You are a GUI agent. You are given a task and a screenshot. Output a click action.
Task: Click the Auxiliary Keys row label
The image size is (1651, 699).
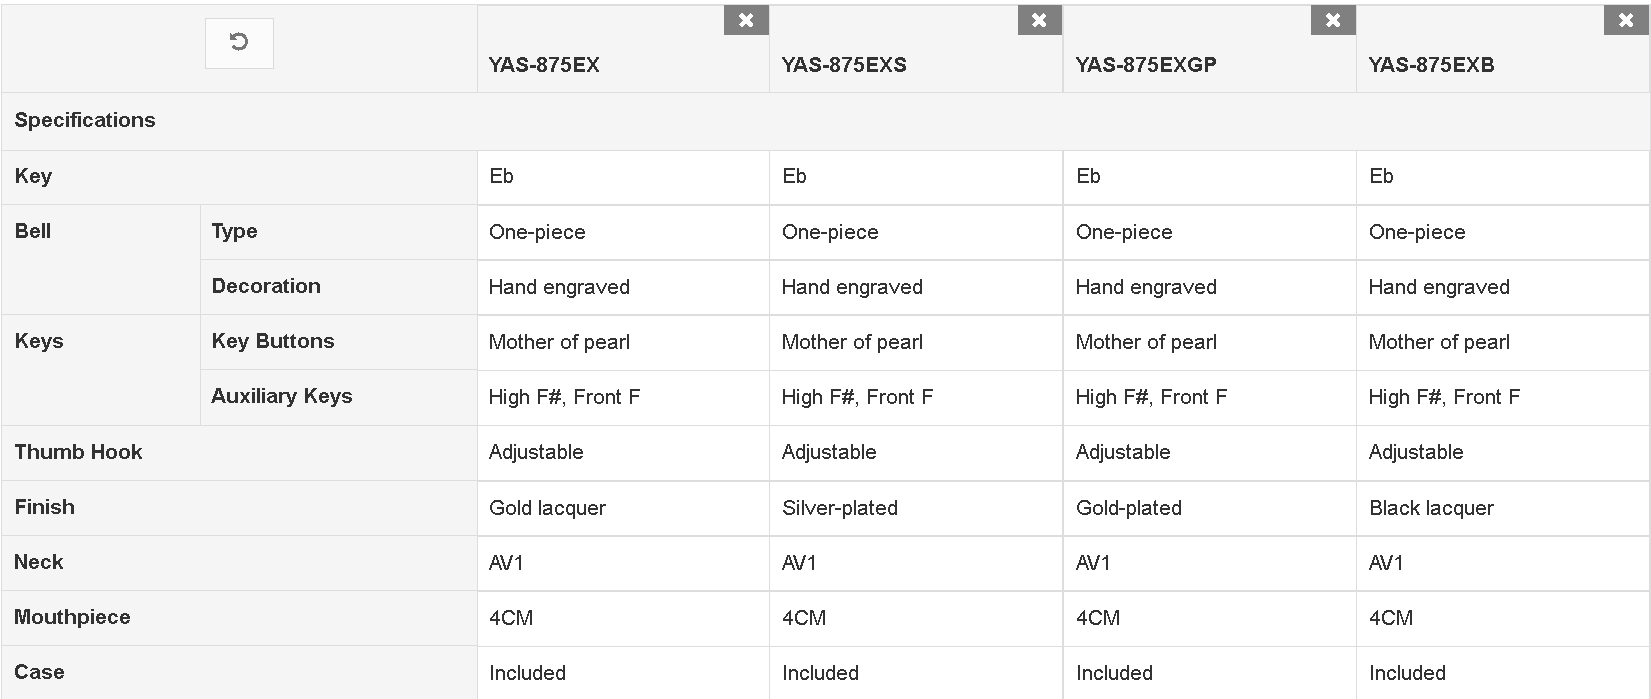click(282, 396)
